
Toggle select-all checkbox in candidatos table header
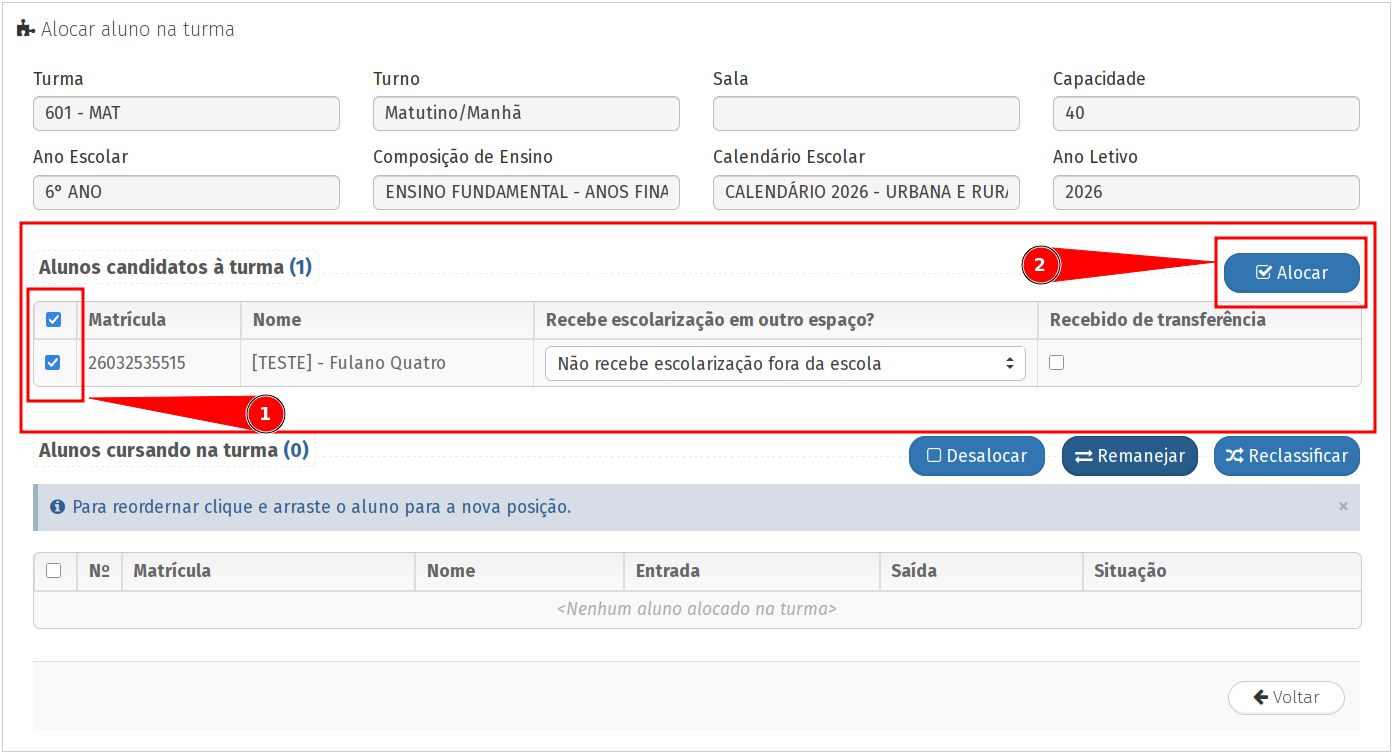(x=54, y=320)
